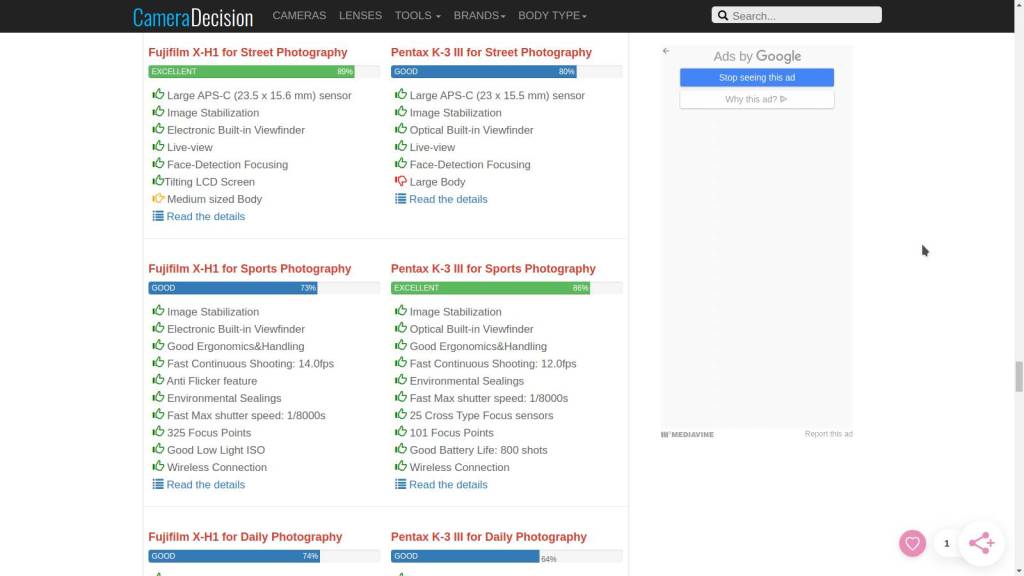This screenshot has width=1024, height=576.
Task: Click Why this ad? button
Action: click(x=757, y=99)
